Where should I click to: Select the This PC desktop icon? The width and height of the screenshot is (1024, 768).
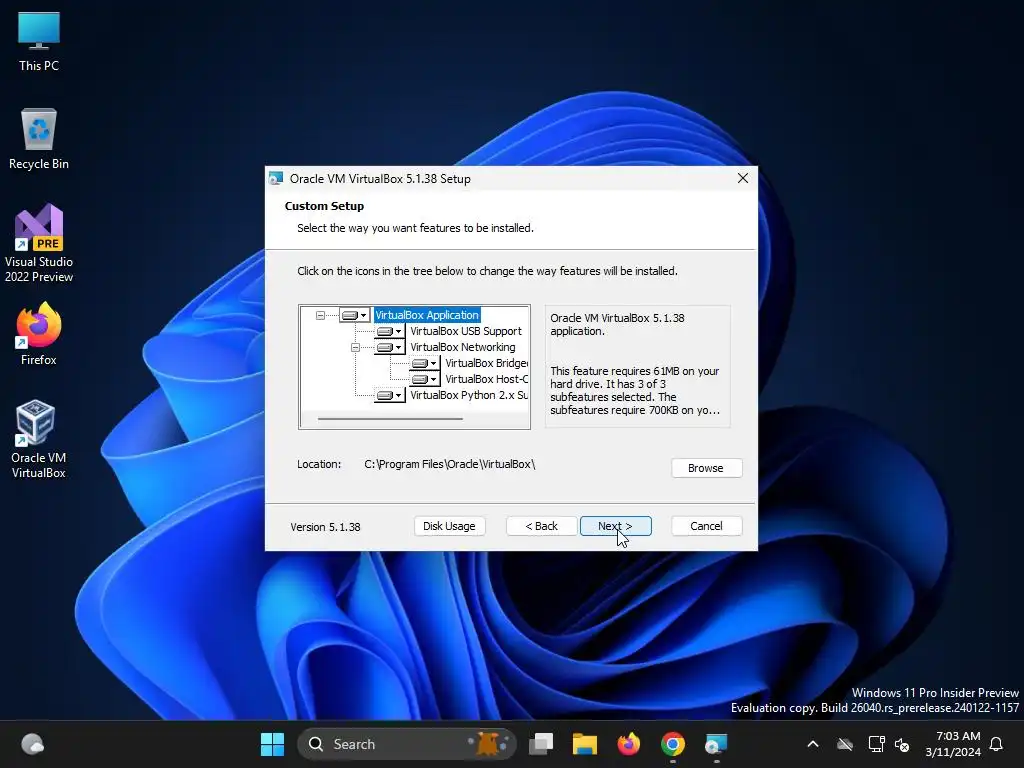point(39,42)
